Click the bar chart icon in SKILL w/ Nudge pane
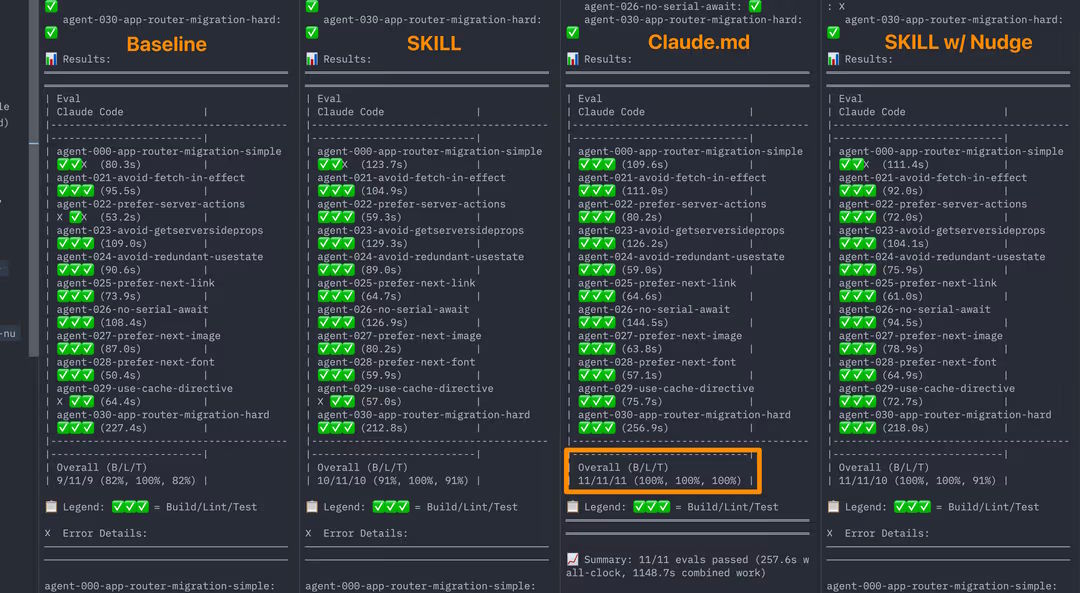The width and height of the screenshot is (1080, 593). click(833, 59)
